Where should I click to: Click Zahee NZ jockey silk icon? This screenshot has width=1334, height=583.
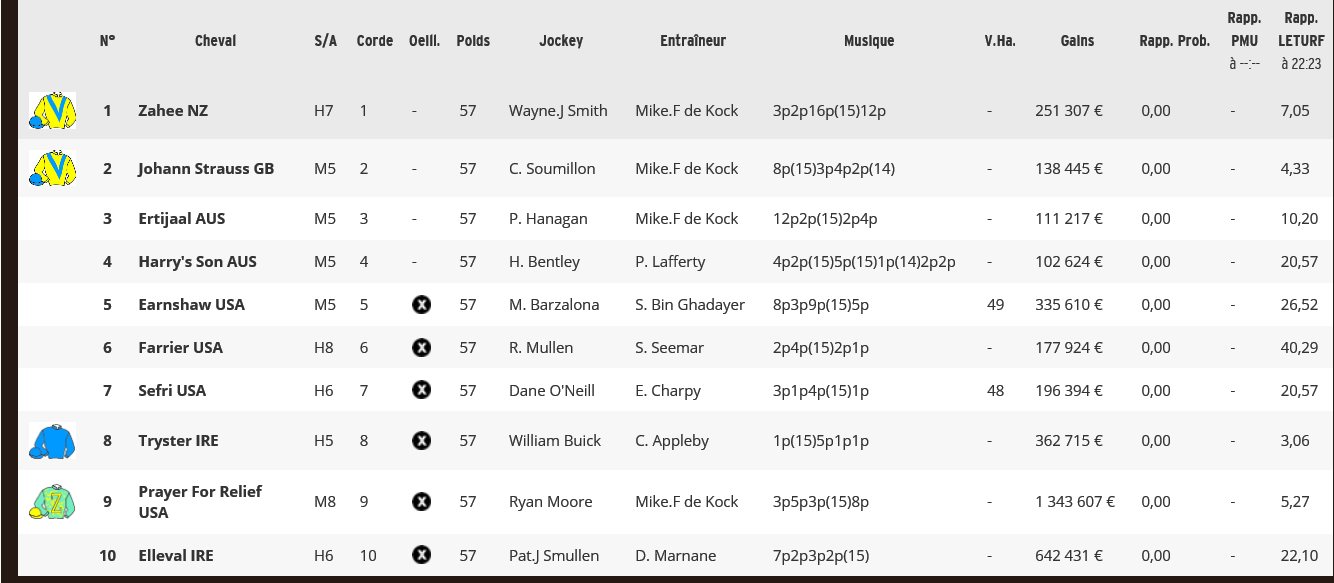pos(53,111)
